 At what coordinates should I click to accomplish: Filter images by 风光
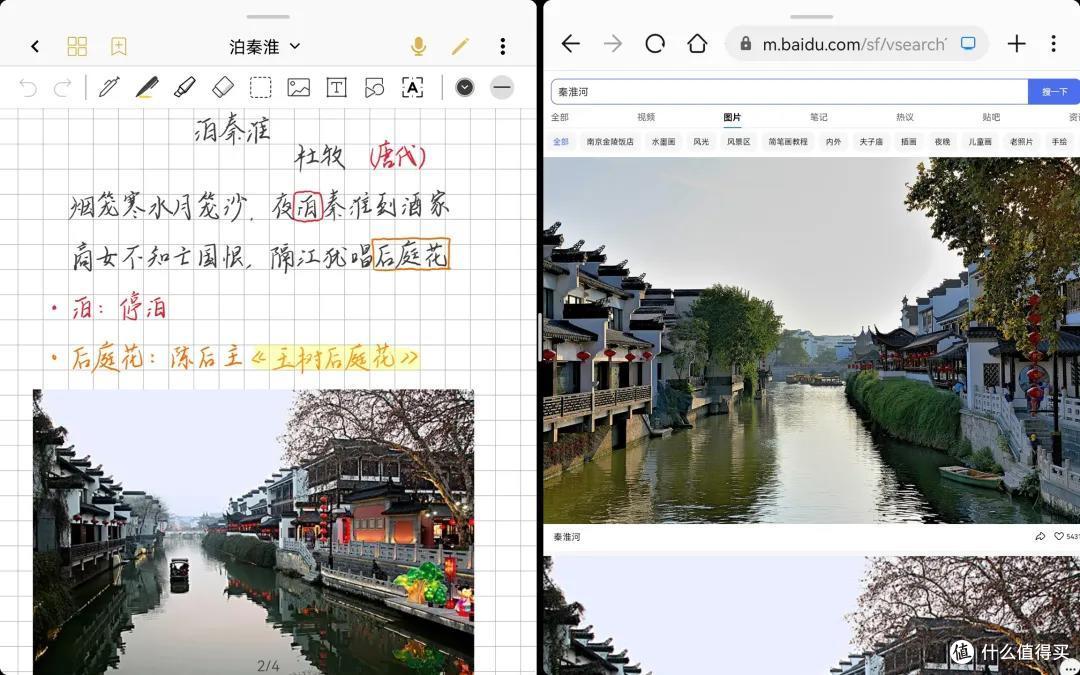point(701,142)
